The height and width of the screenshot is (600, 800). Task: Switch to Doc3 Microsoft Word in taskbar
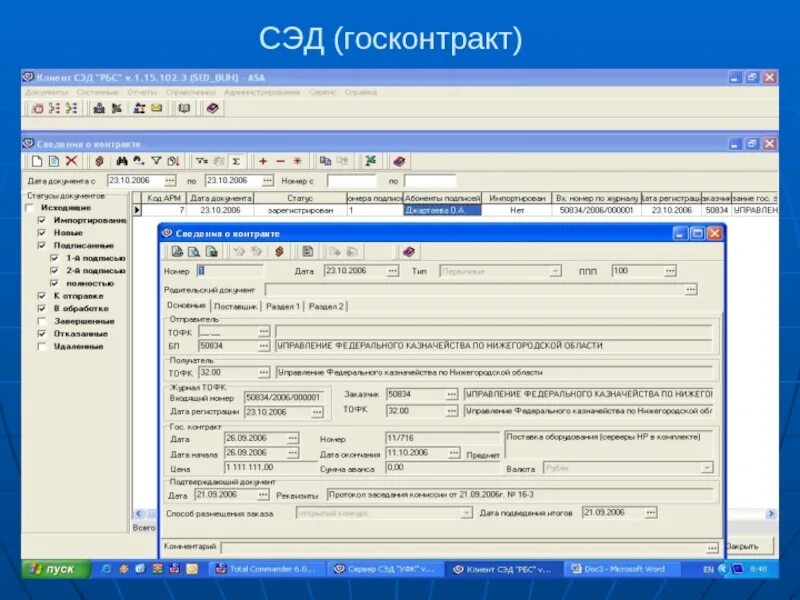click(620, 569)
